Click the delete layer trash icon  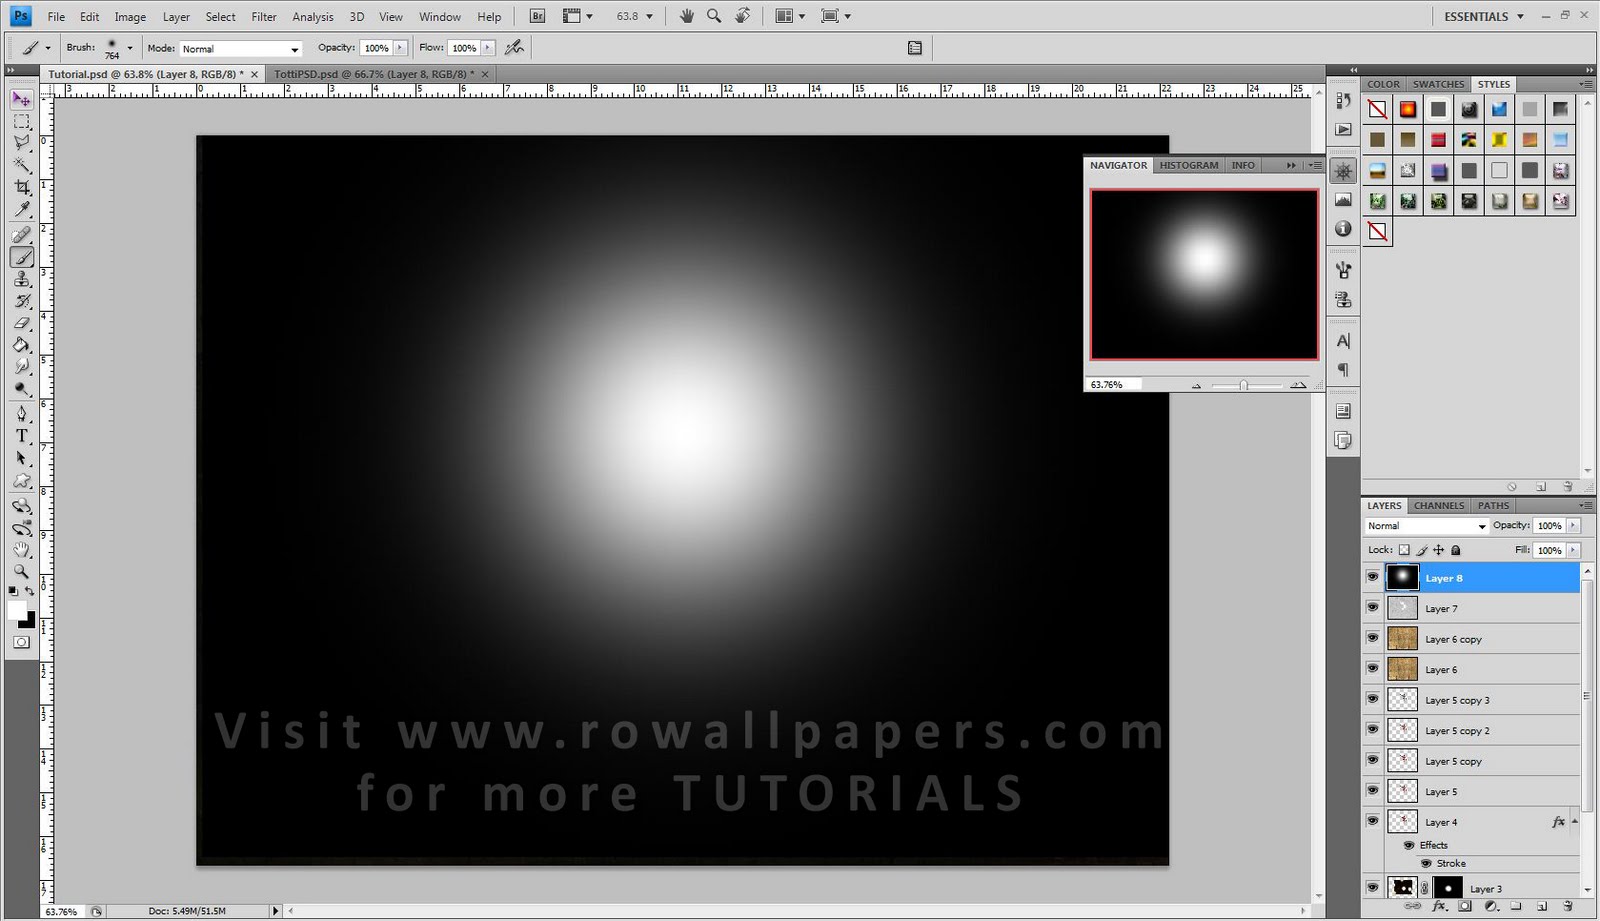click(x=1567, y=906)
